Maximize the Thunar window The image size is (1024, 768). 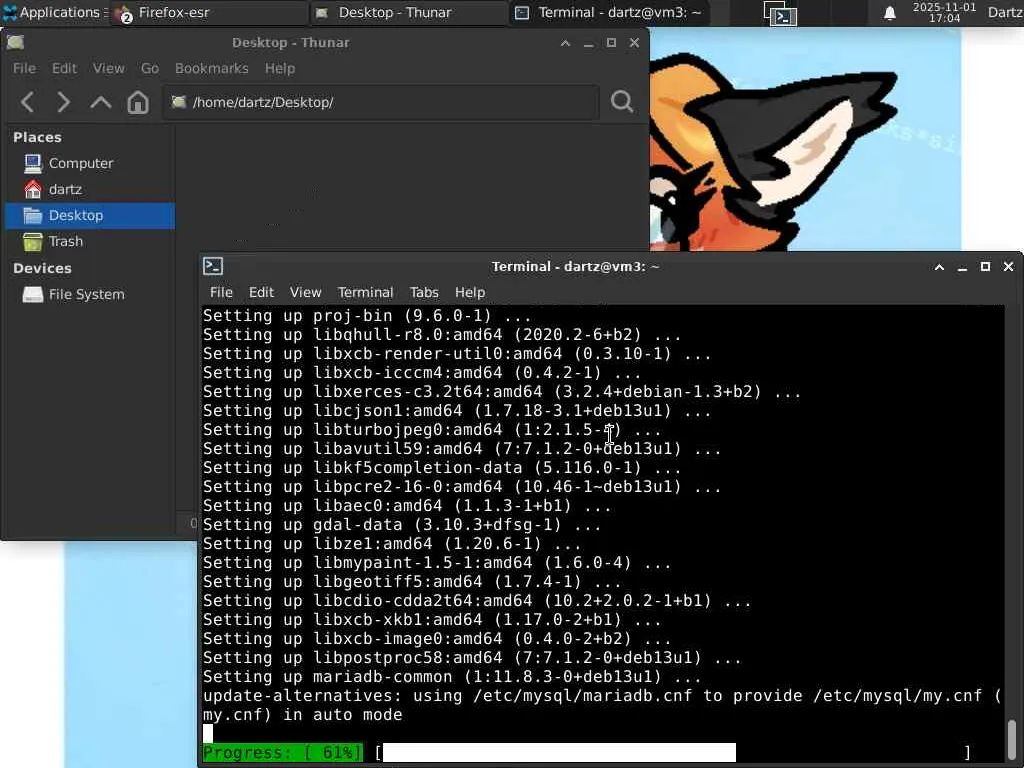coord(611,43)
